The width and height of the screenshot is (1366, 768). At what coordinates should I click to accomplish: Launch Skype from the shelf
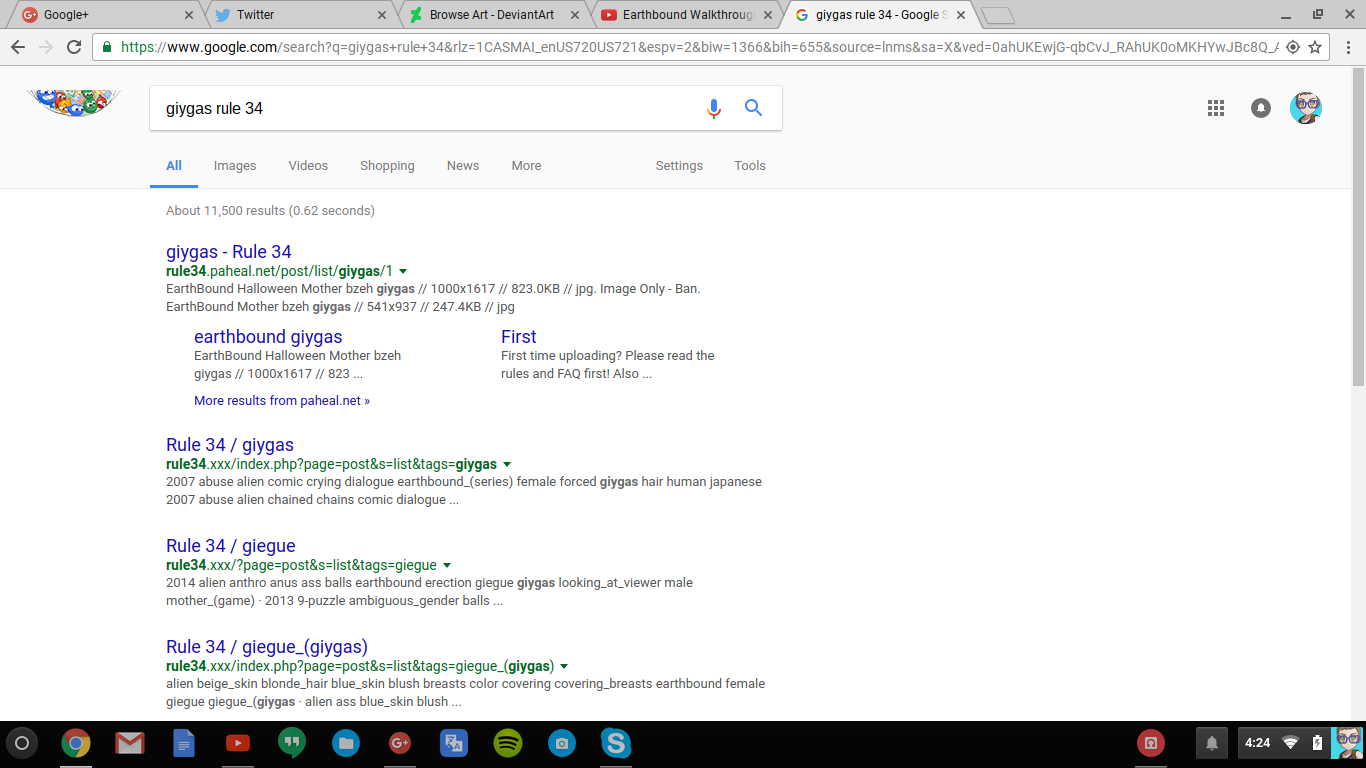click(616, 743)
